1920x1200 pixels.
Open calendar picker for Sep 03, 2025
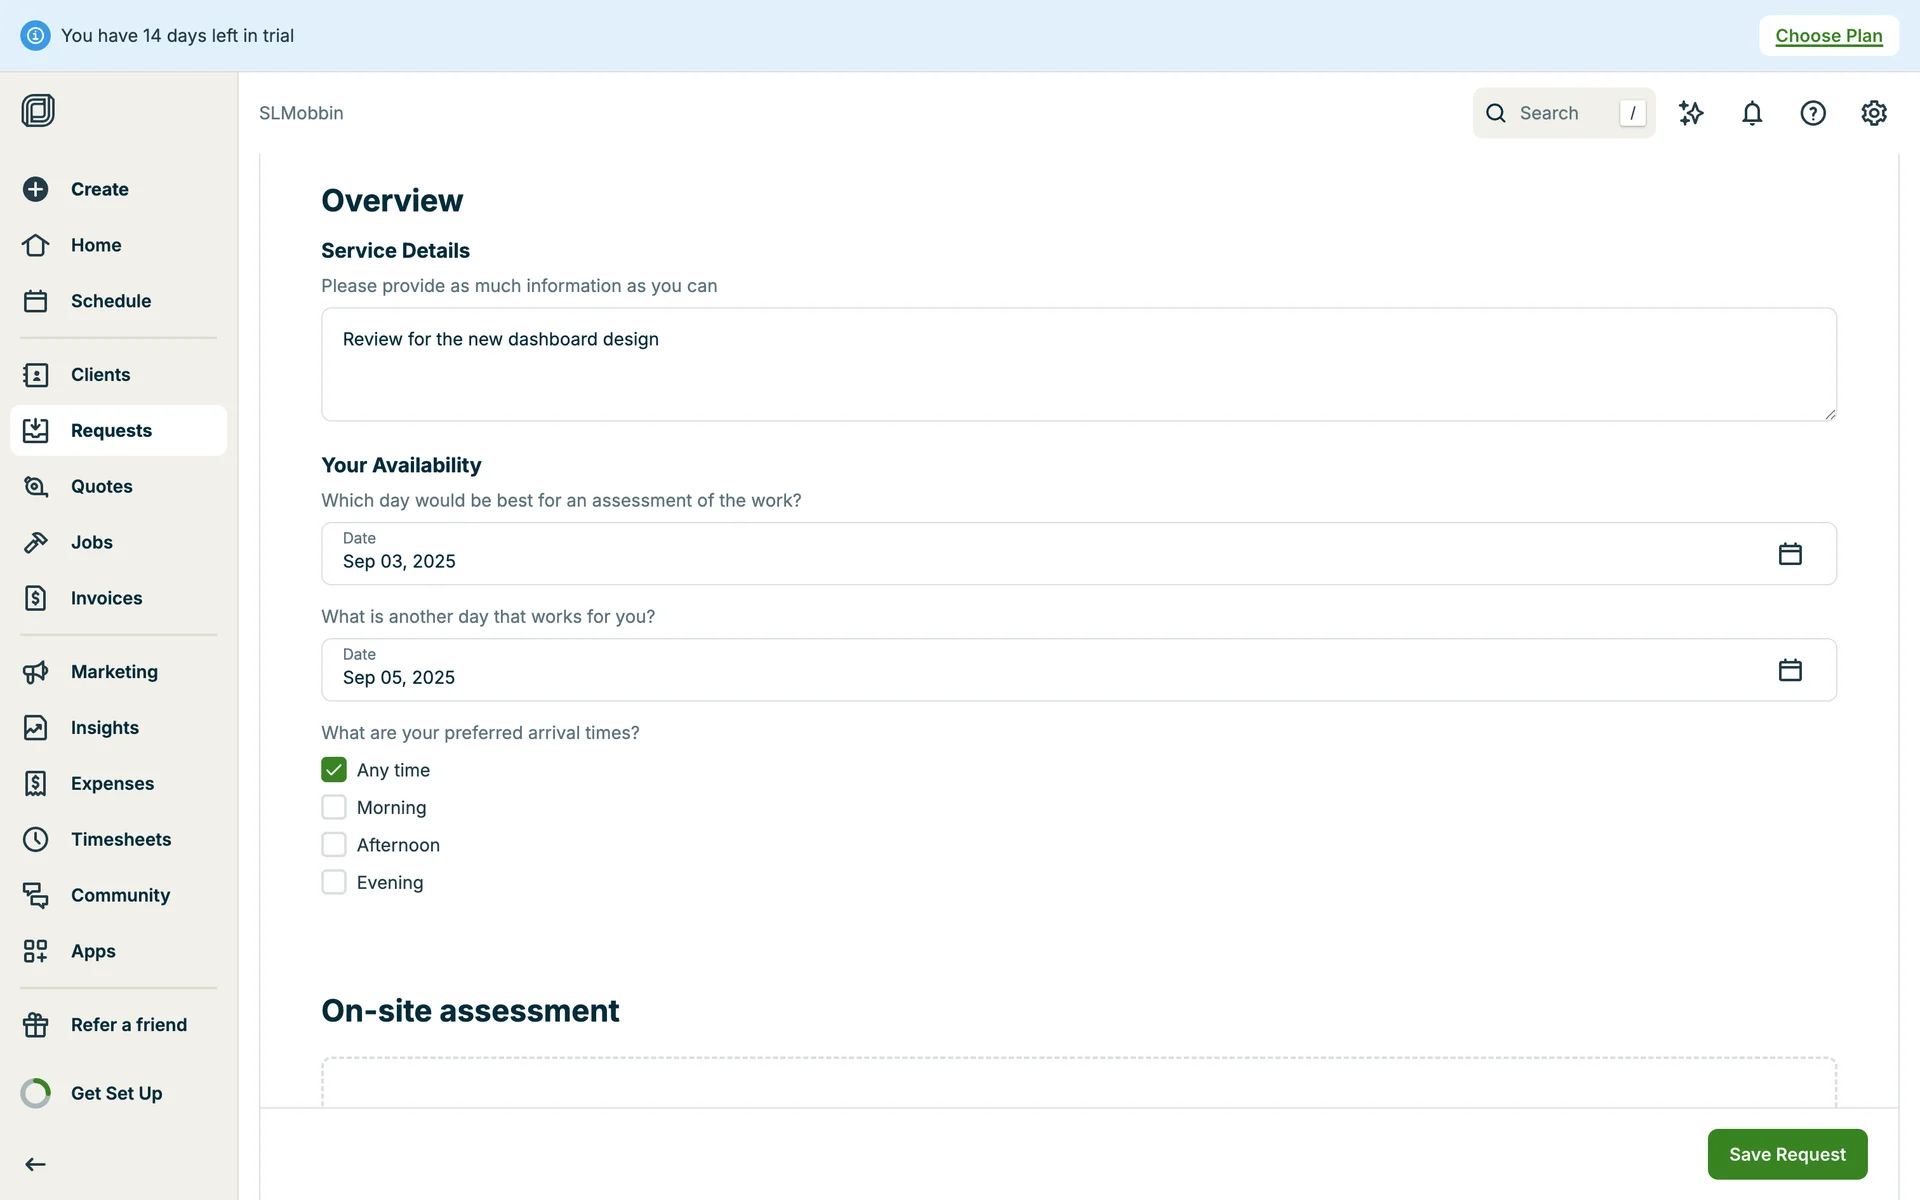click(1790, 554)
